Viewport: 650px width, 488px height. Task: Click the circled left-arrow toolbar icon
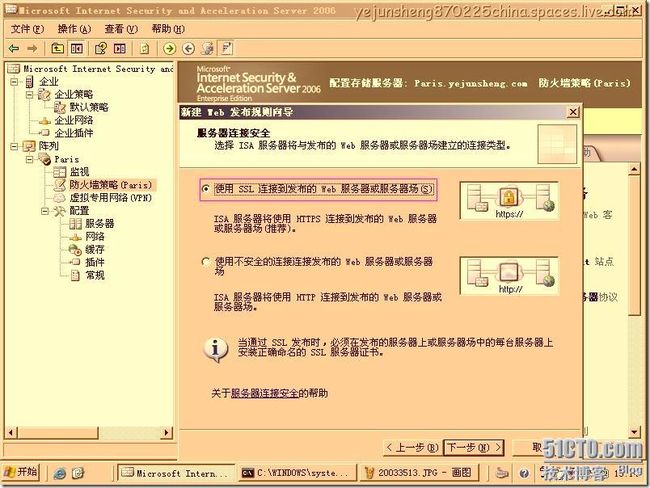(189, 49)
